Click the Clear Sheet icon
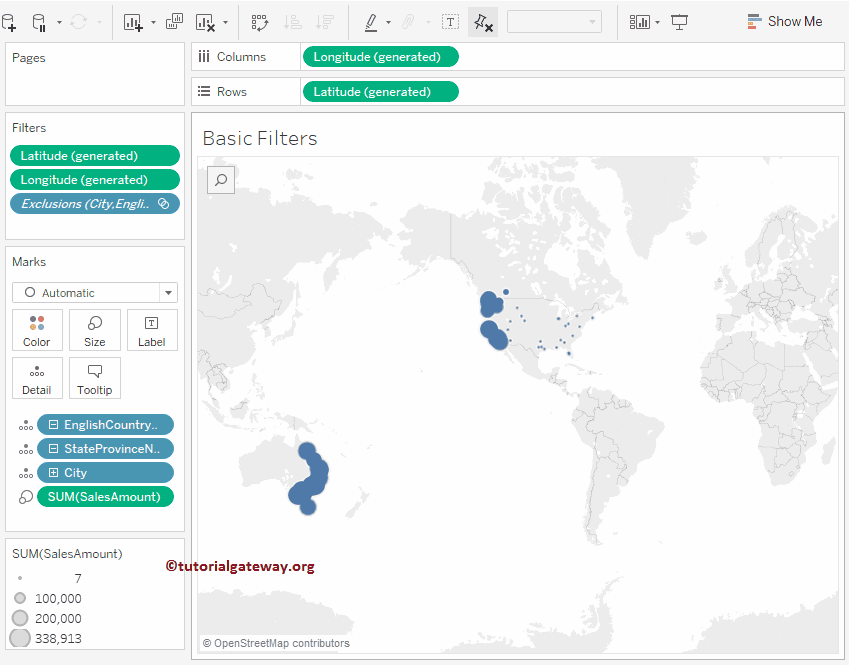 point(205,21)
